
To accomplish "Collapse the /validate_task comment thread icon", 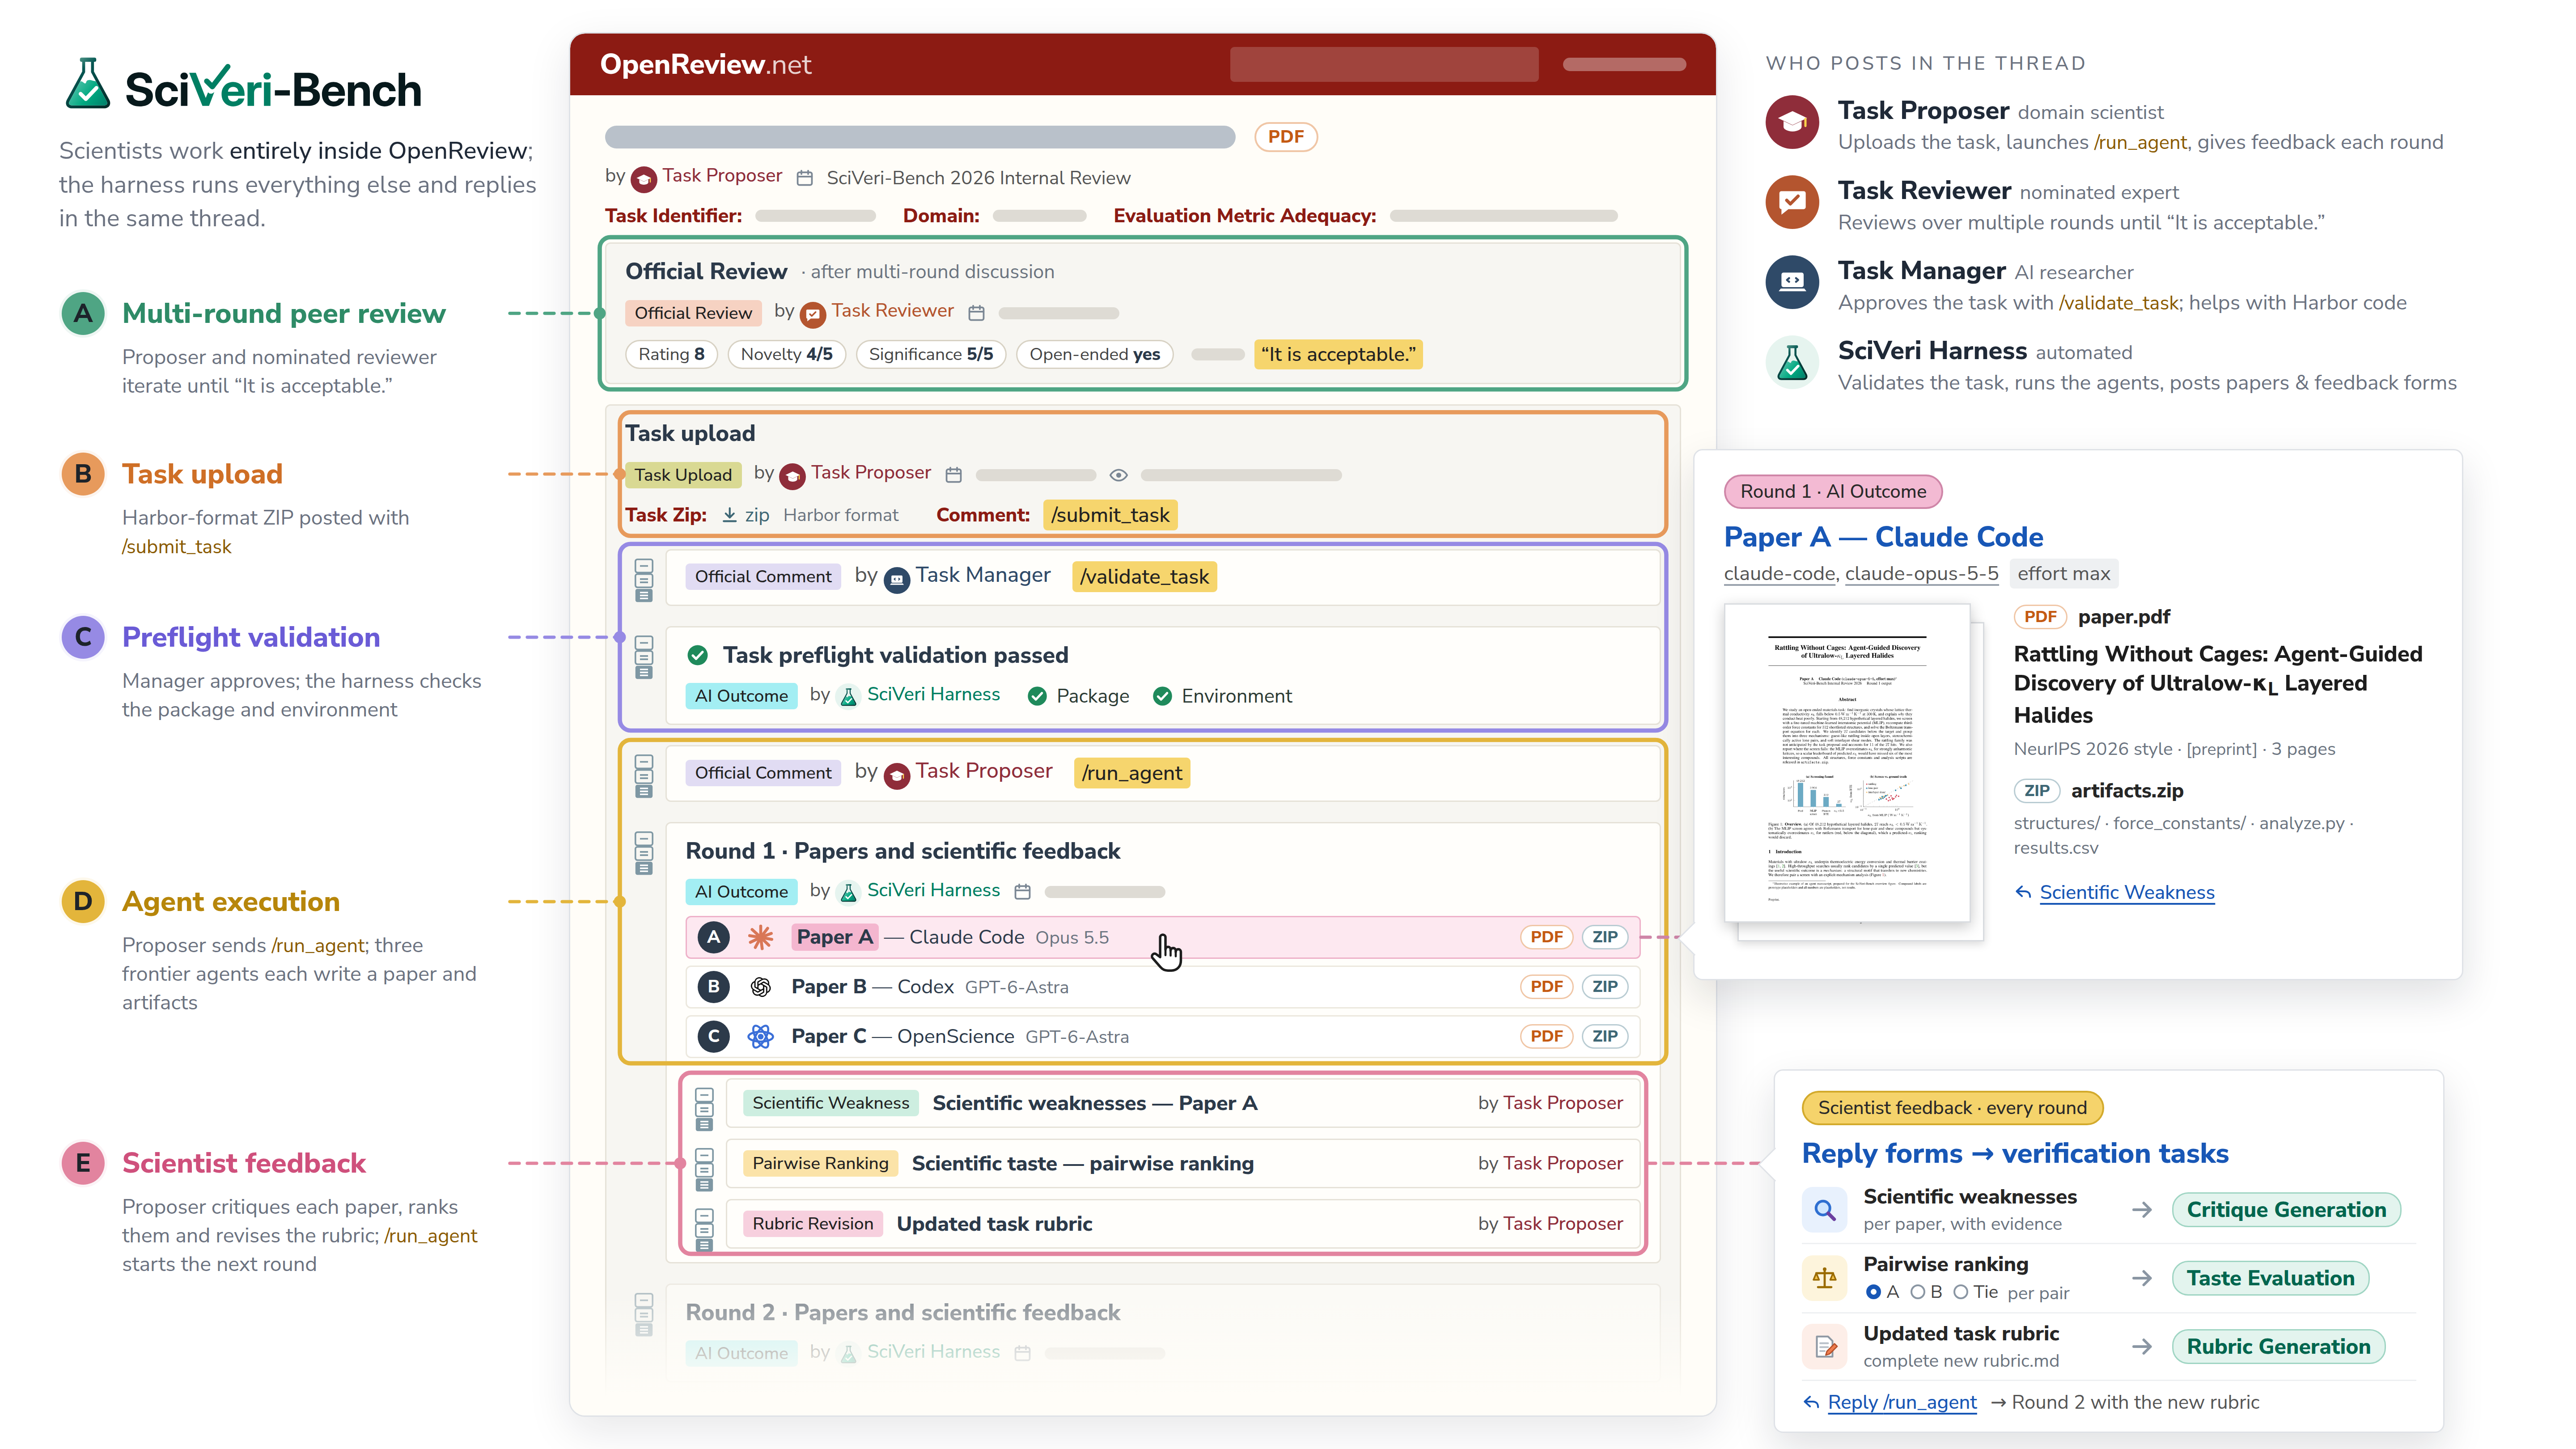I will tap(644, 580).
